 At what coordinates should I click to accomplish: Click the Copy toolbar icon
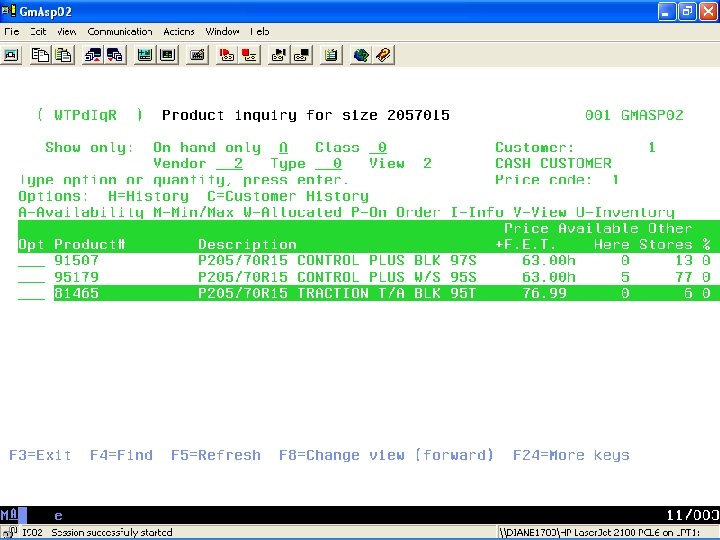(40, 55)
